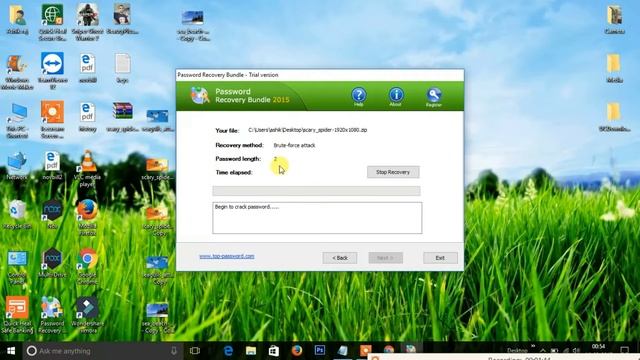This screenshot has width=640, height=360.
Task: Click the greyed-out Next button
Action: [385, 258]
